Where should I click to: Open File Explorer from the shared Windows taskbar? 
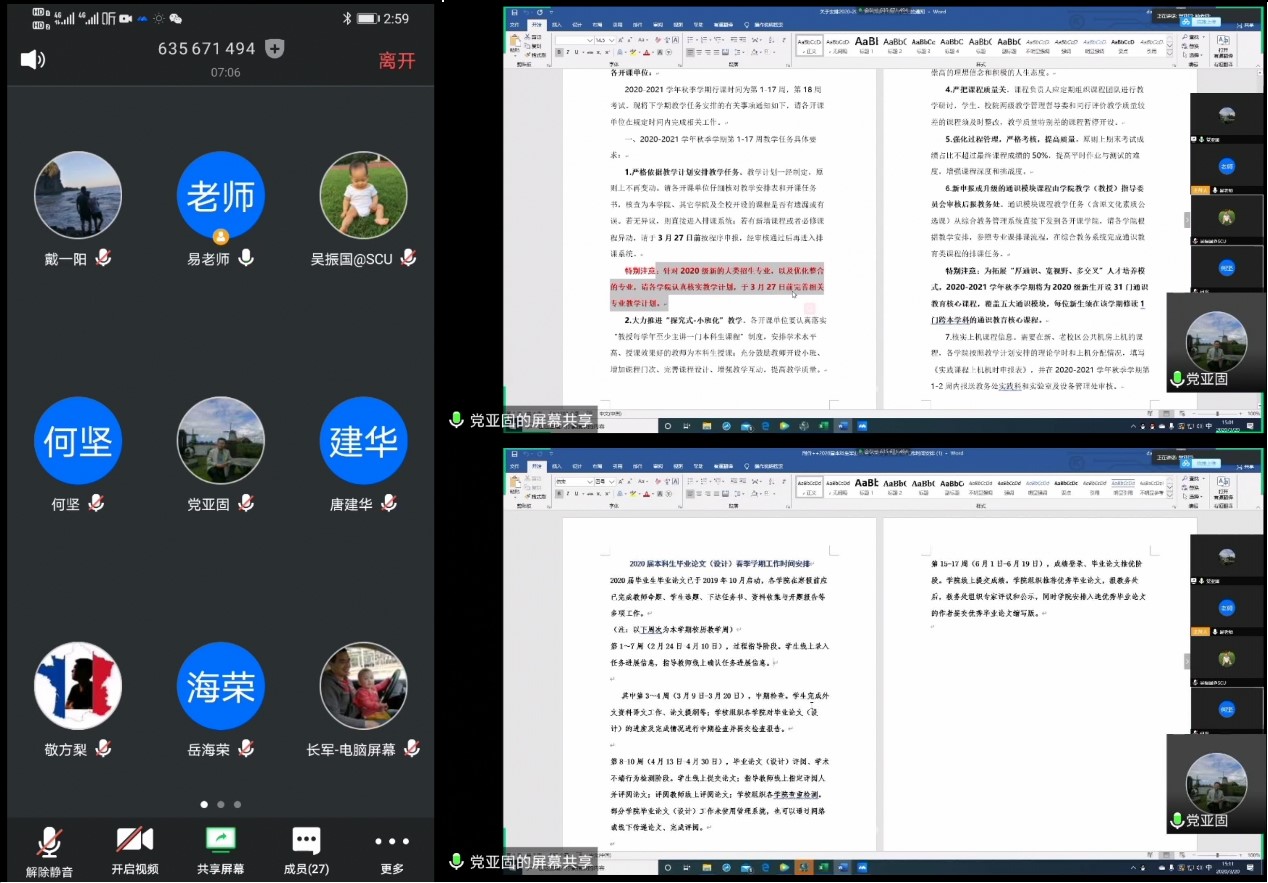click(x=707, y=425)
